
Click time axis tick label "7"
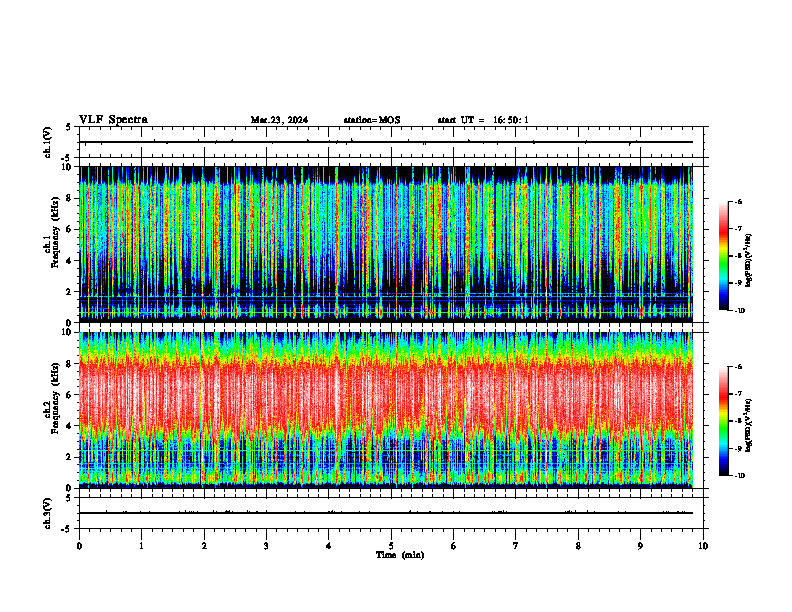click(x=516, y=546)
